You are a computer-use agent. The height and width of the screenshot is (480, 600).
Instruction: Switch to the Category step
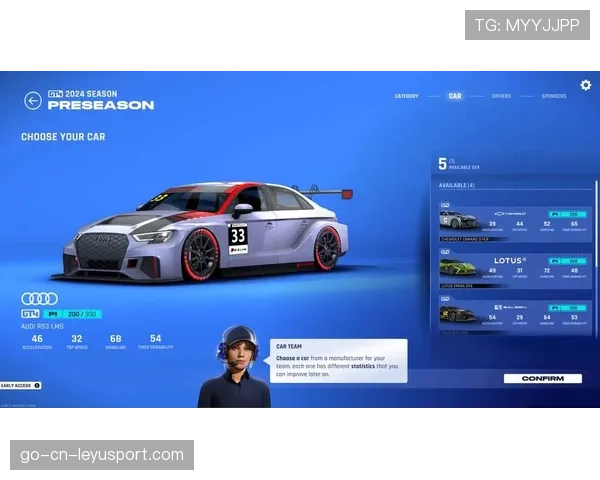(x=406, y=96)
